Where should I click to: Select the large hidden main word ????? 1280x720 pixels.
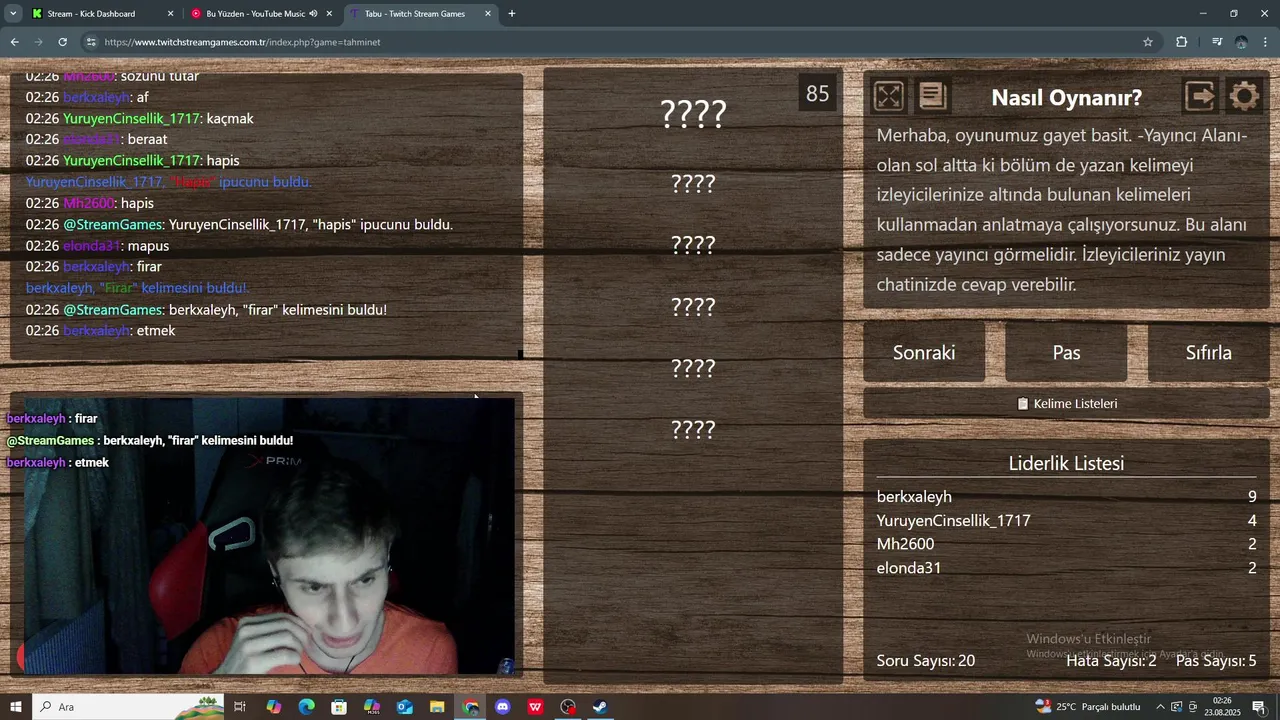(693, 114)
